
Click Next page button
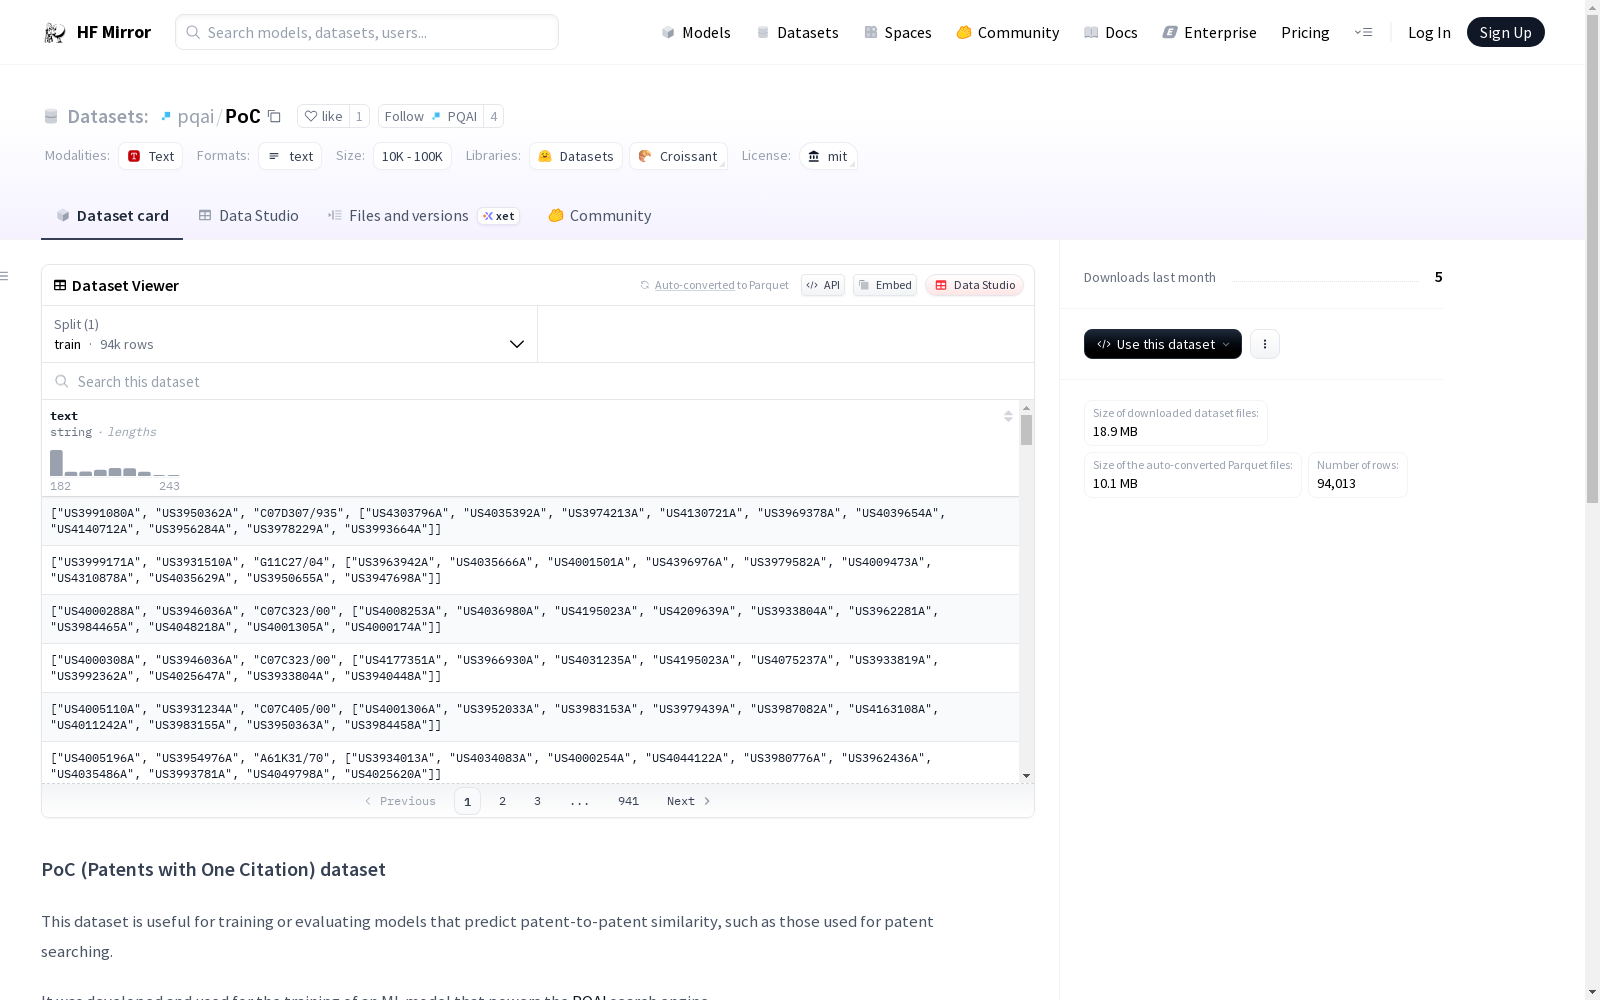point(689,801)
